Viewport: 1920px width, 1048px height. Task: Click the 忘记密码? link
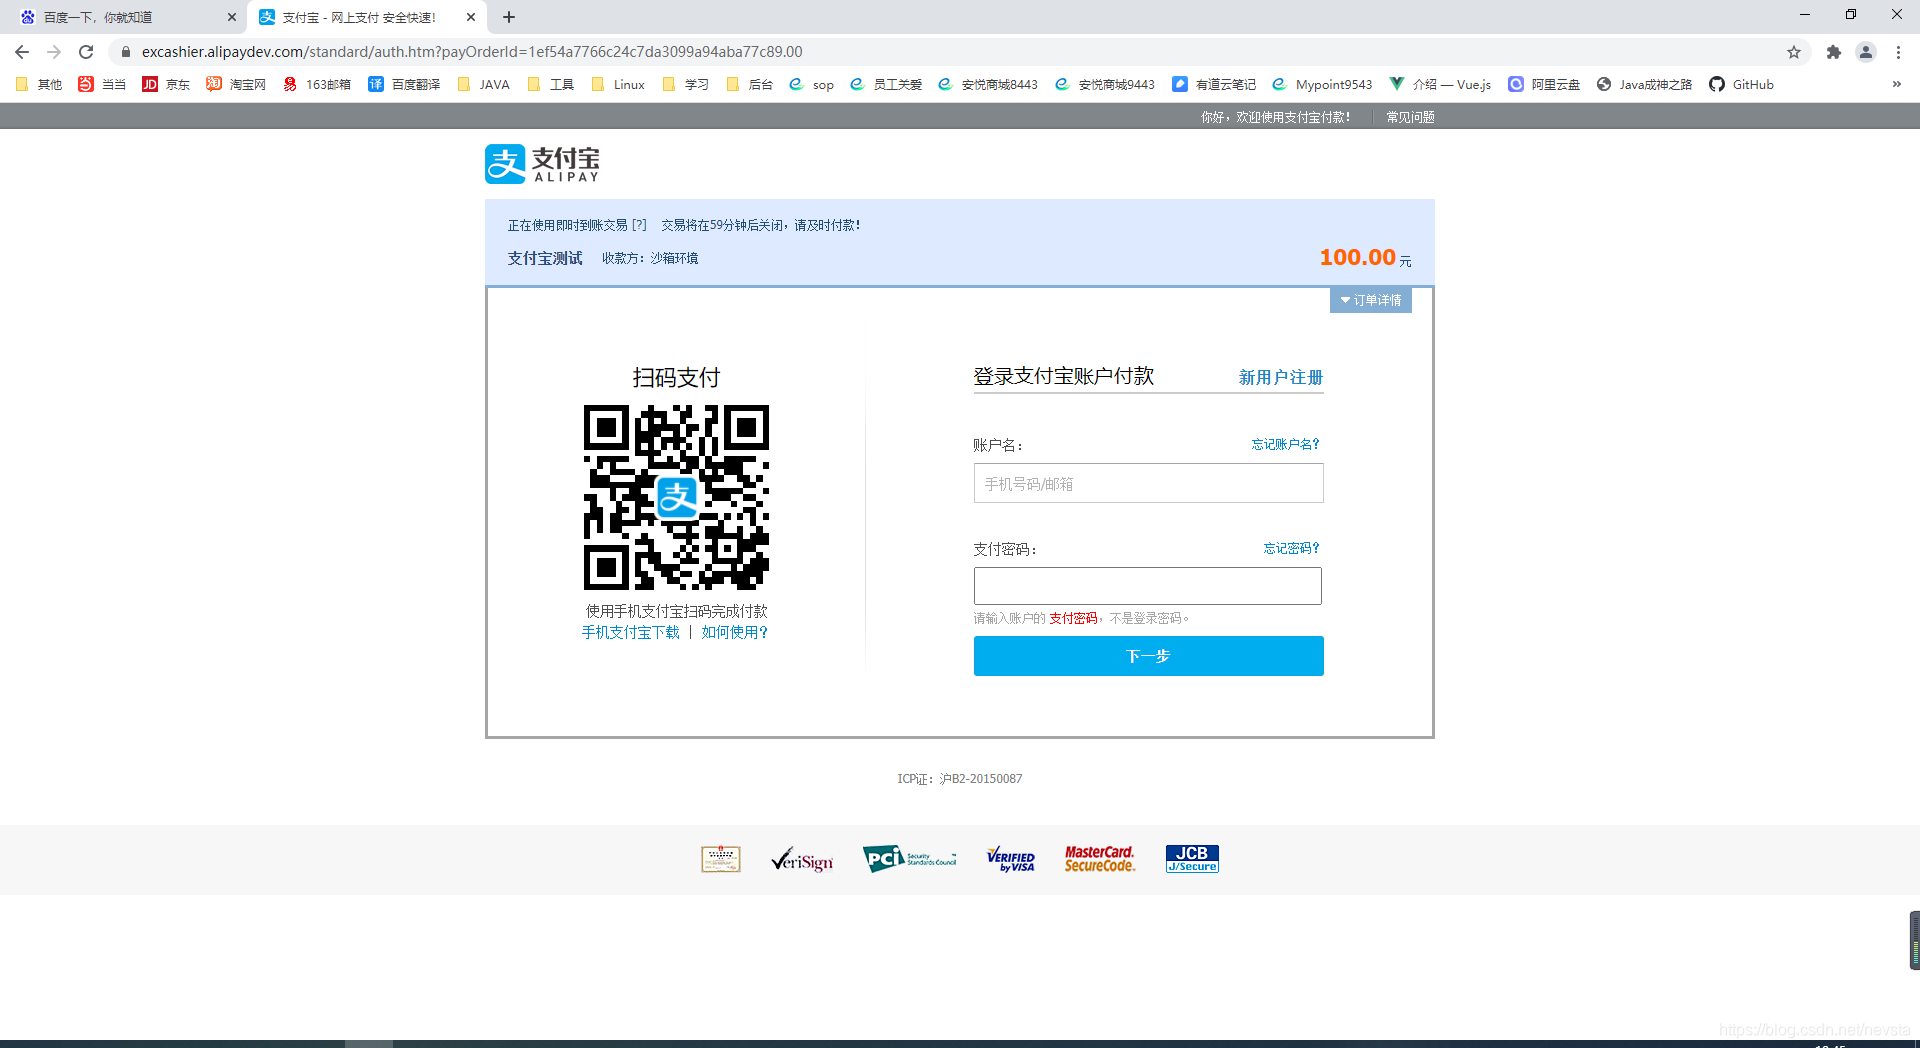pyautogui.click(x=1292, y=548)
